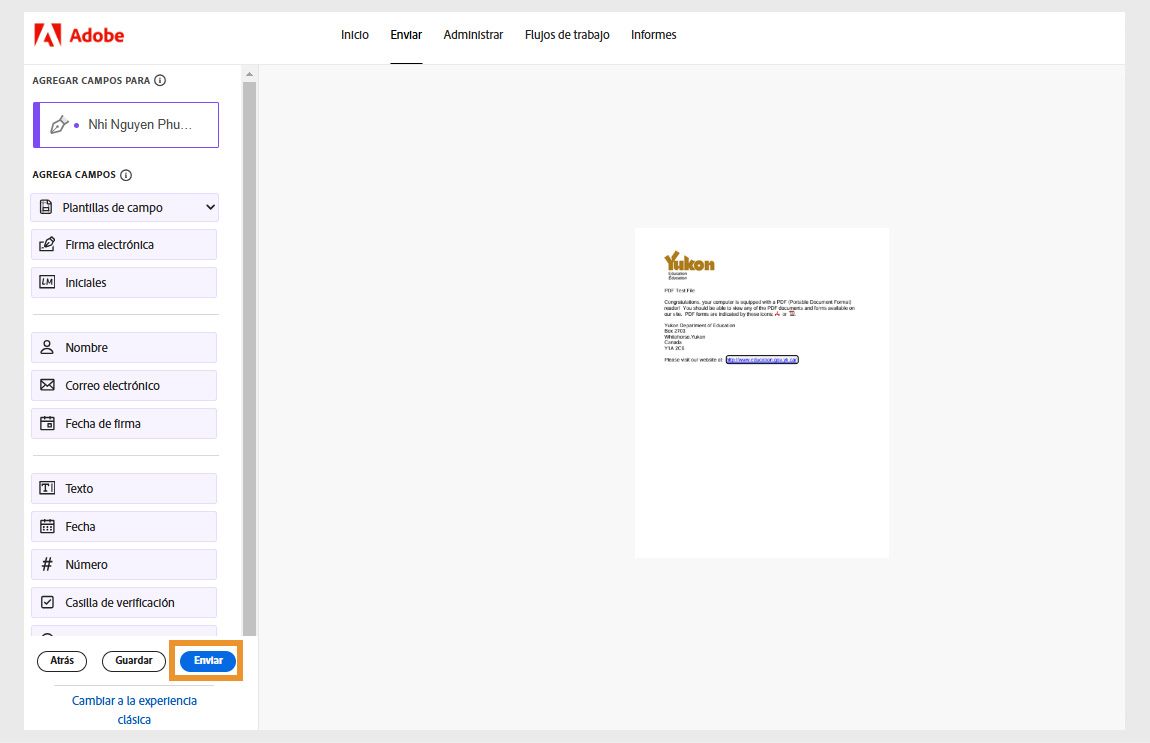Click the field panel scrollbar
The image size is (1150, 743).
point(249,358)
